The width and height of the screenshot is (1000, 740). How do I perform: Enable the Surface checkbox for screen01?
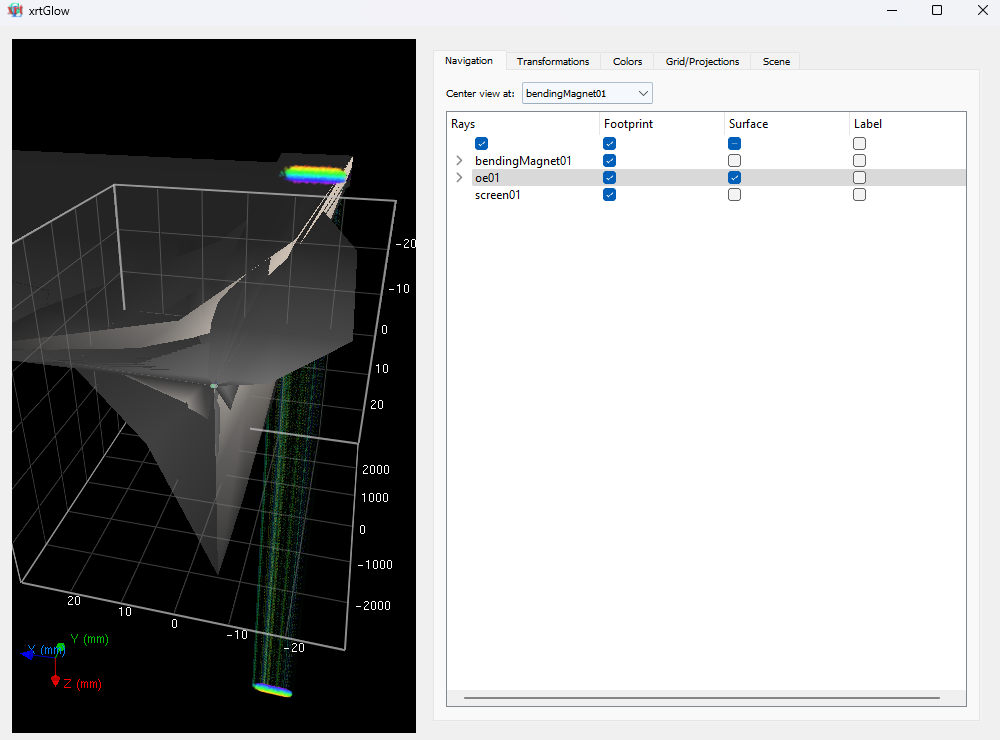734,194
